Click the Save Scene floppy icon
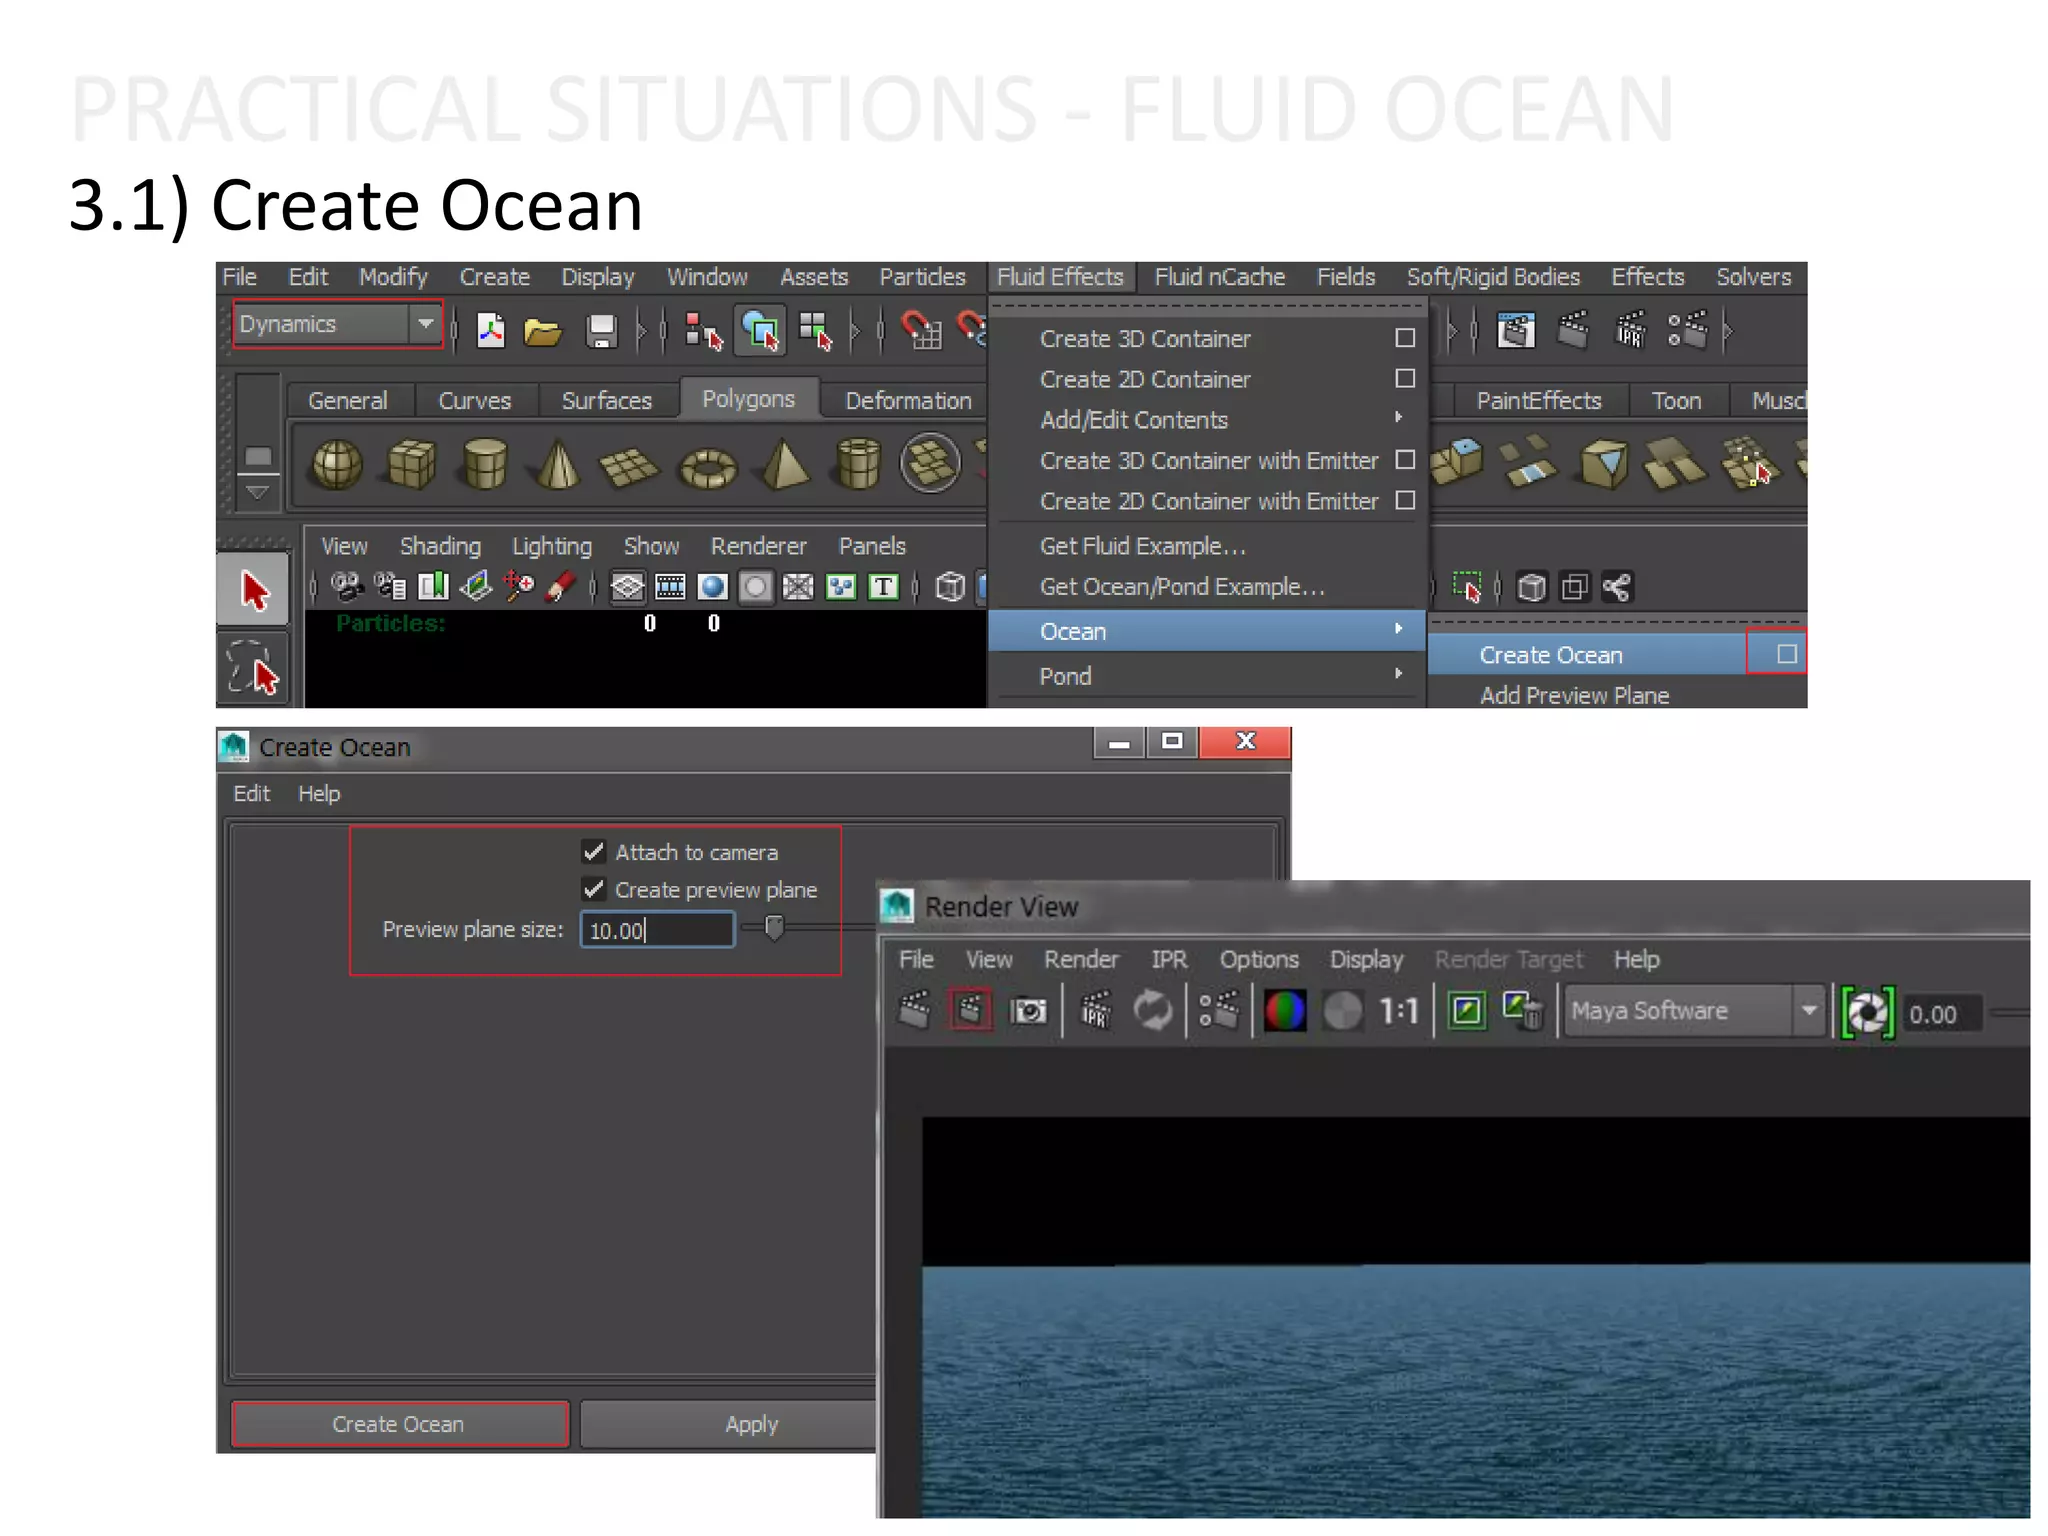This screenshot has height=1536, width=2048. point(600,331)
